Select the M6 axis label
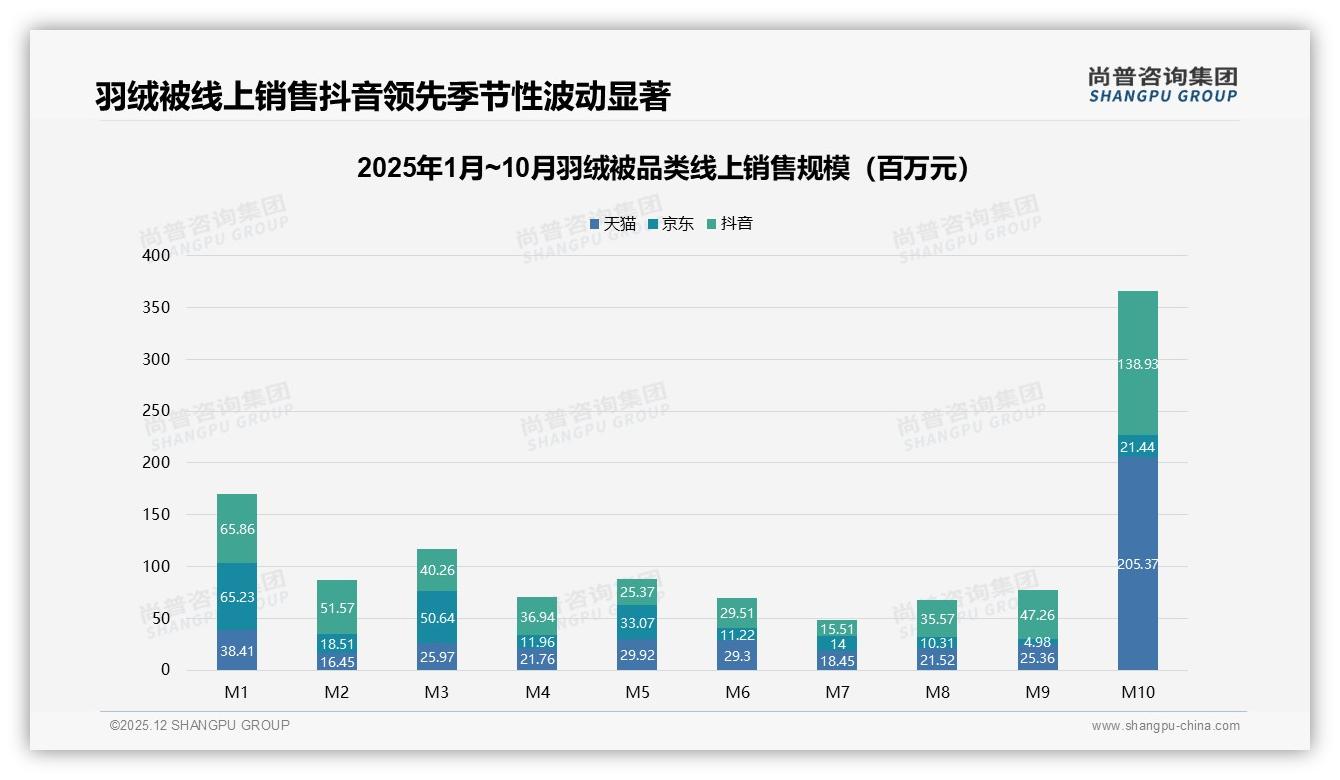This screenshot has width=1340, height=780. tap(737, 691)
